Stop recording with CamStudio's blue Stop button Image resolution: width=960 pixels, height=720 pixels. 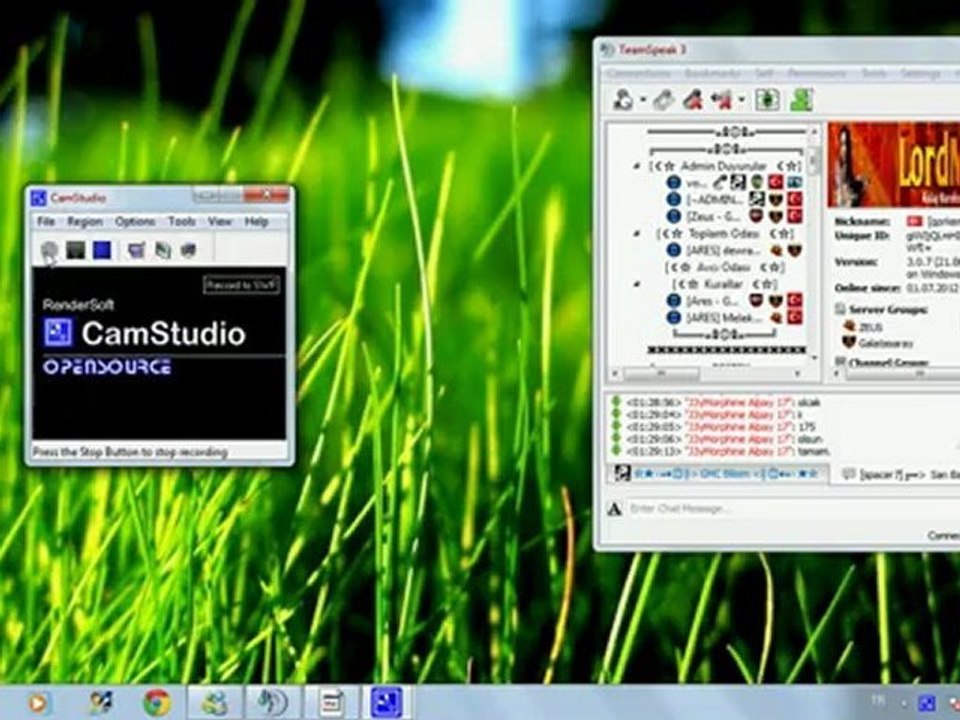102,250
